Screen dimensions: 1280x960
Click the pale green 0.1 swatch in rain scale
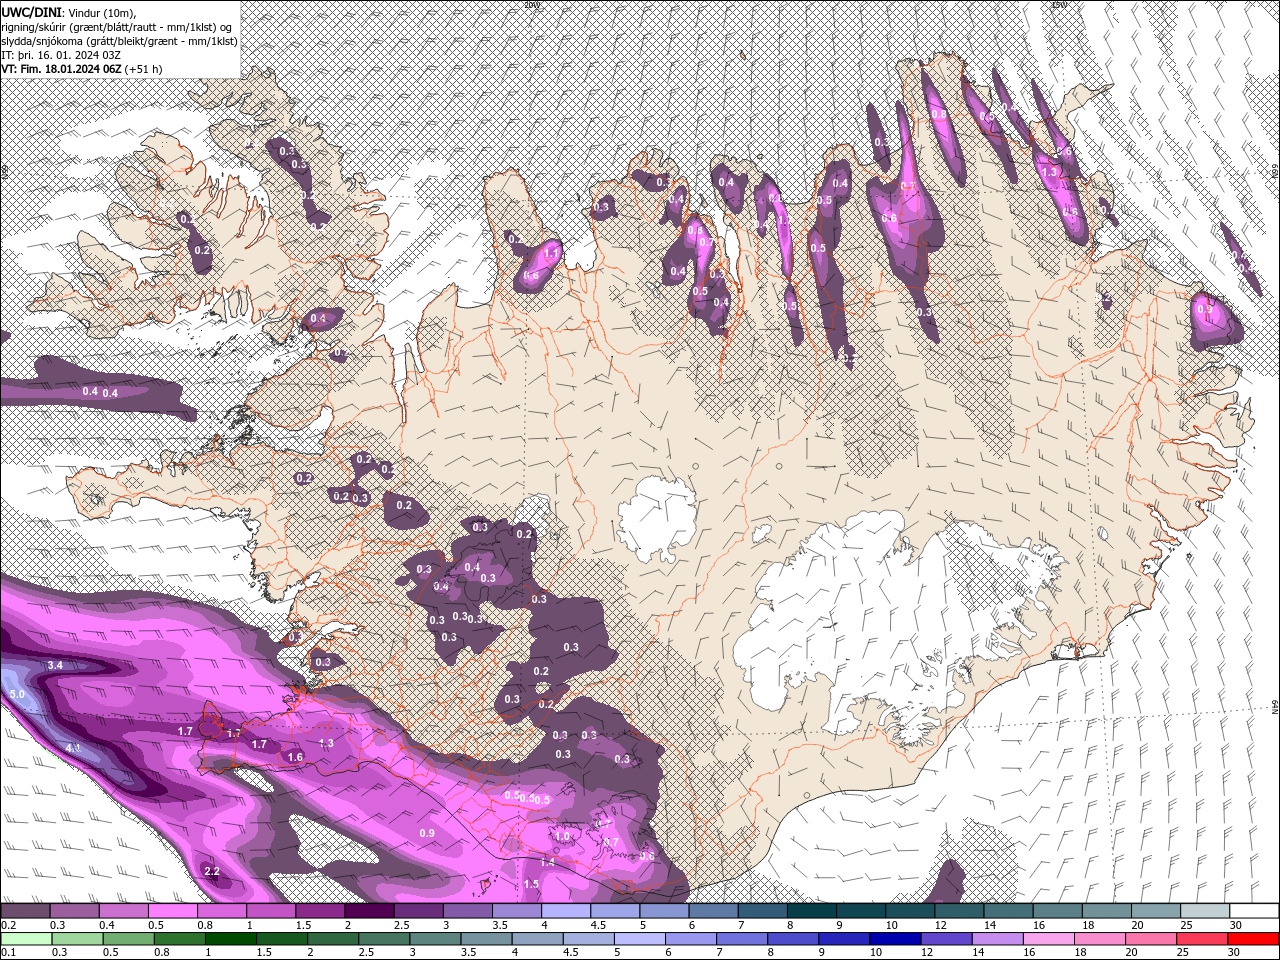coord(25,939)
